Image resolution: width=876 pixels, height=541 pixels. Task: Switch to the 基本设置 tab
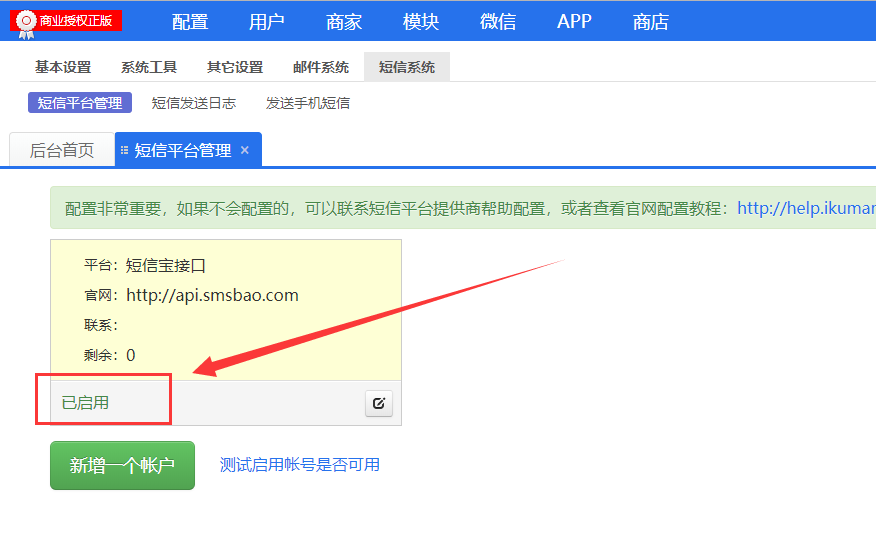click(63, 67)
